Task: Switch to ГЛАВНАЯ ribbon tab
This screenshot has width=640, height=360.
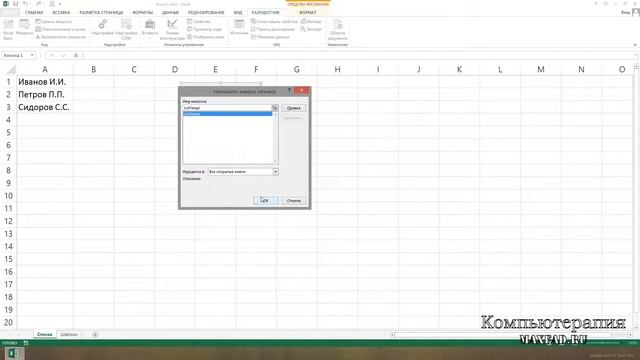Action: pos(34,13)
